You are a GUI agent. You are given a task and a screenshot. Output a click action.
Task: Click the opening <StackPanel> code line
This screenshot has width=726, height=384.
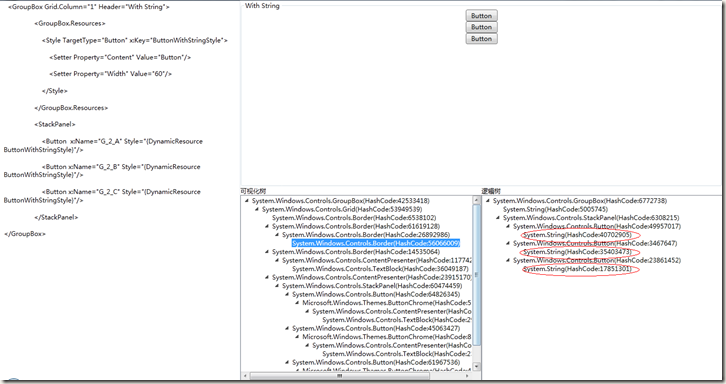(55, 124)
